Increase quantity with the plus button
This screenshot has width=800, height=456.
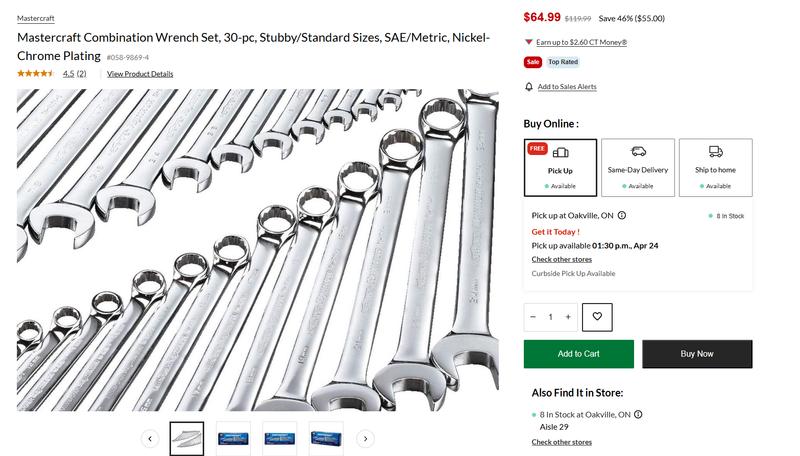coord(568,317)
